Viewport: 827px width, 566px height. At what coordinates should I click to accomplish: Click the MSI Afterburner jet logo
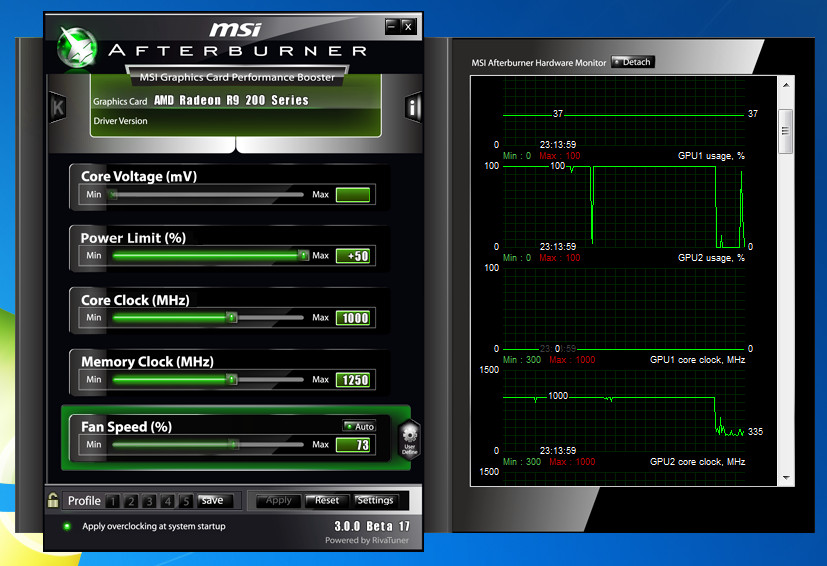tap(77, 48)
